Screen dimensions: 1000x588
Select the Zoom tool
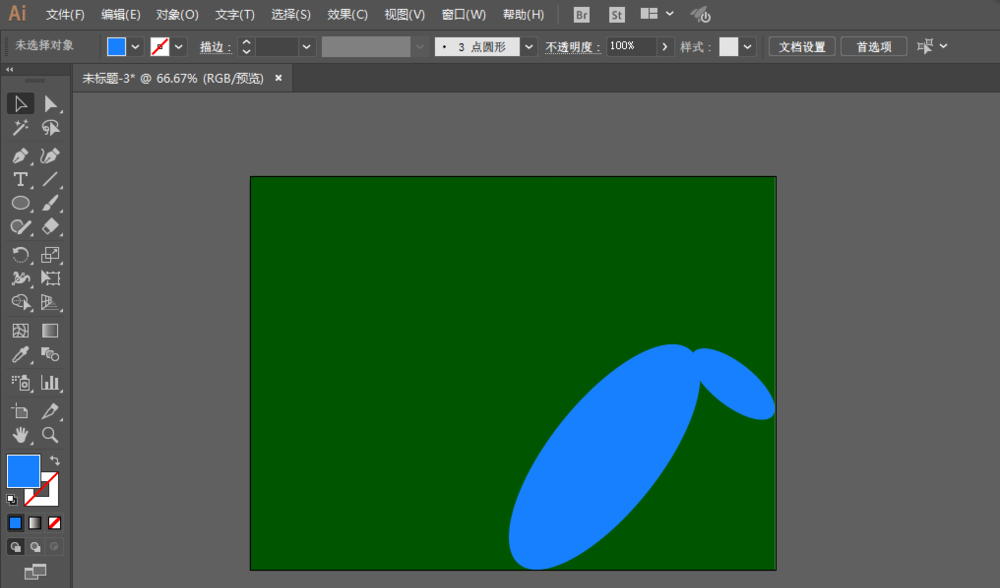click(50, 435)
